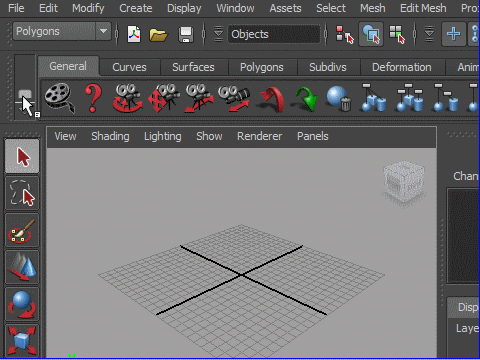Open the viewport Lighting menu
Viewport: 480px width, 360px height.
pyautogui.click(x=163, y=136)
